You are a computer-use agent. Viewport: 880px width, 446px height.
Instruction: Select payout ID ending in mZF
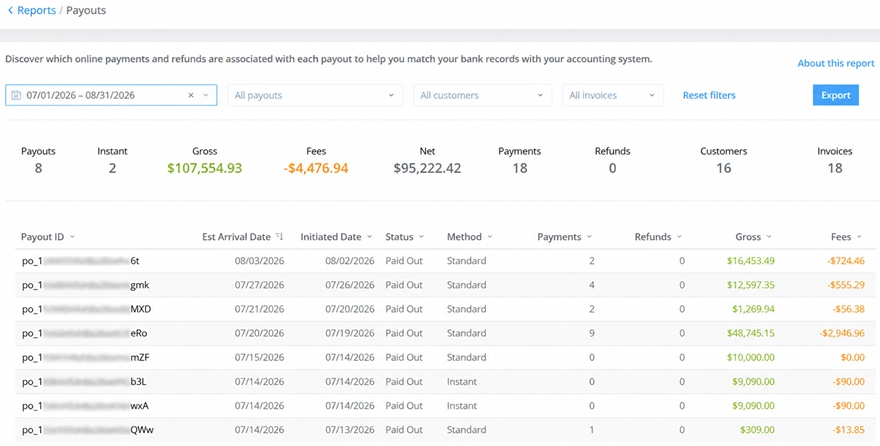(x=85, y=357)
